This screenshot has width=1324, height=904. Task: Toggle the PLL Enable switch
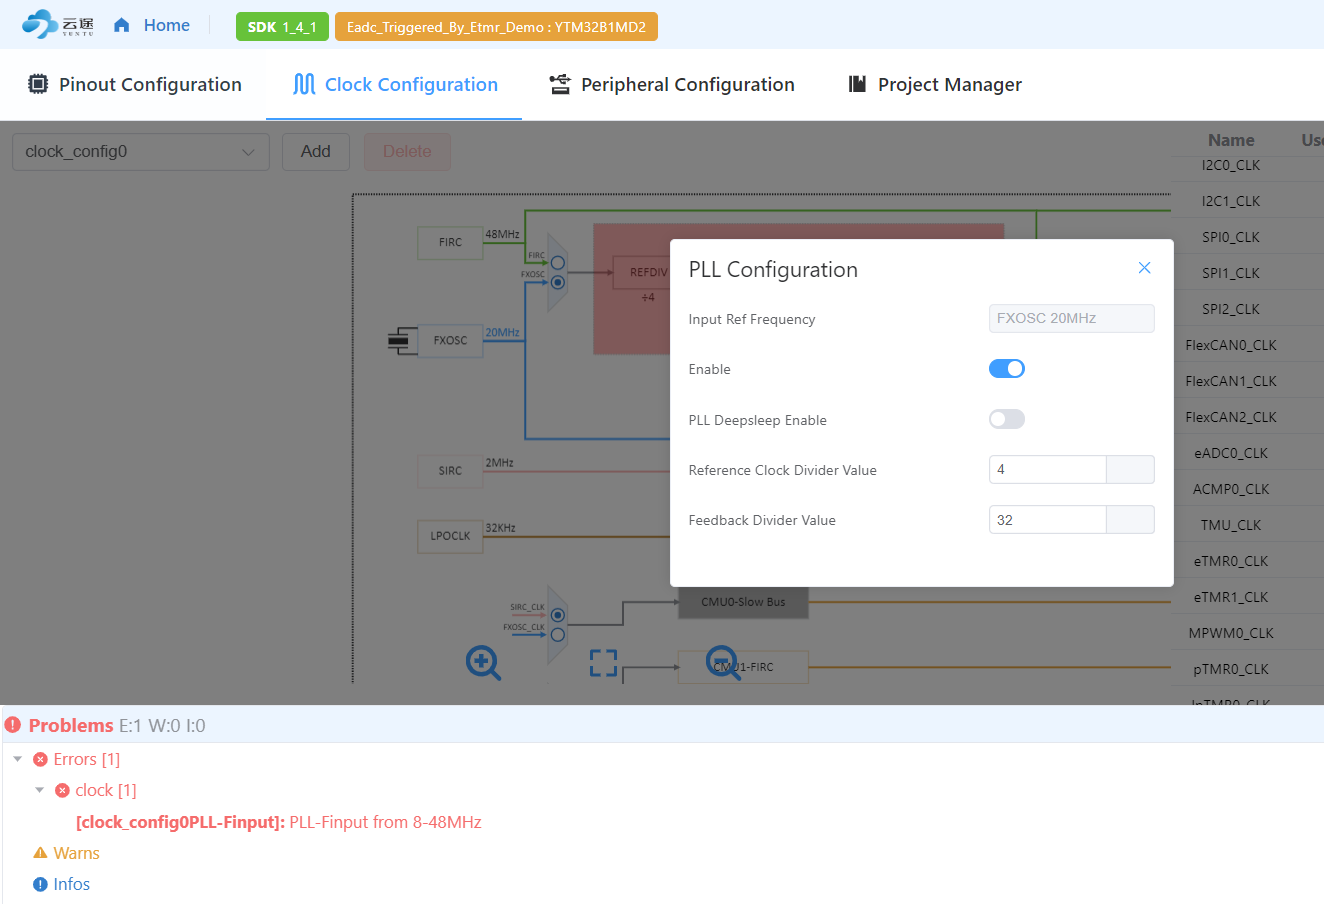coord(1007,369)
